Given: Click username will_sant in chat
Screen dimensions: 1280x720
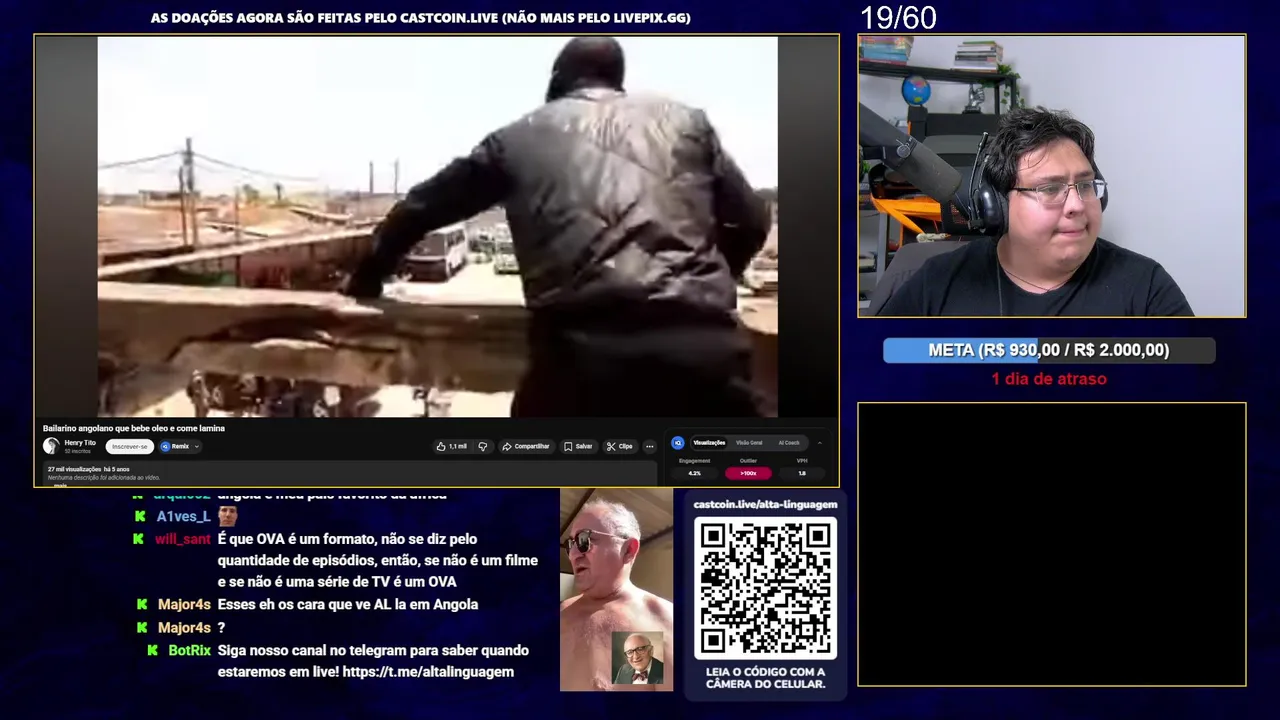Looking at the screenshot, I should [183, 539].
